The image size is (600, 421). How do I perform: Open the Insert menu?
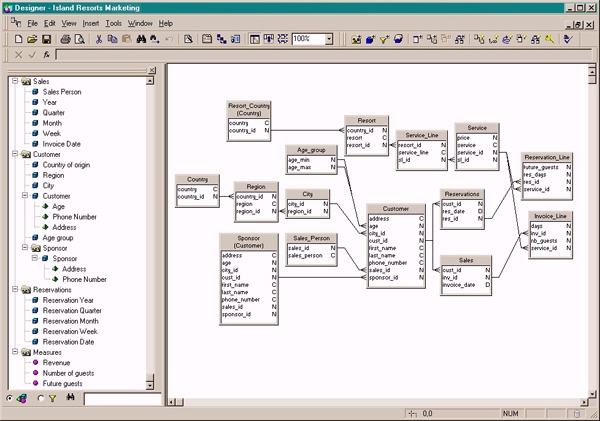click(91, 22)
